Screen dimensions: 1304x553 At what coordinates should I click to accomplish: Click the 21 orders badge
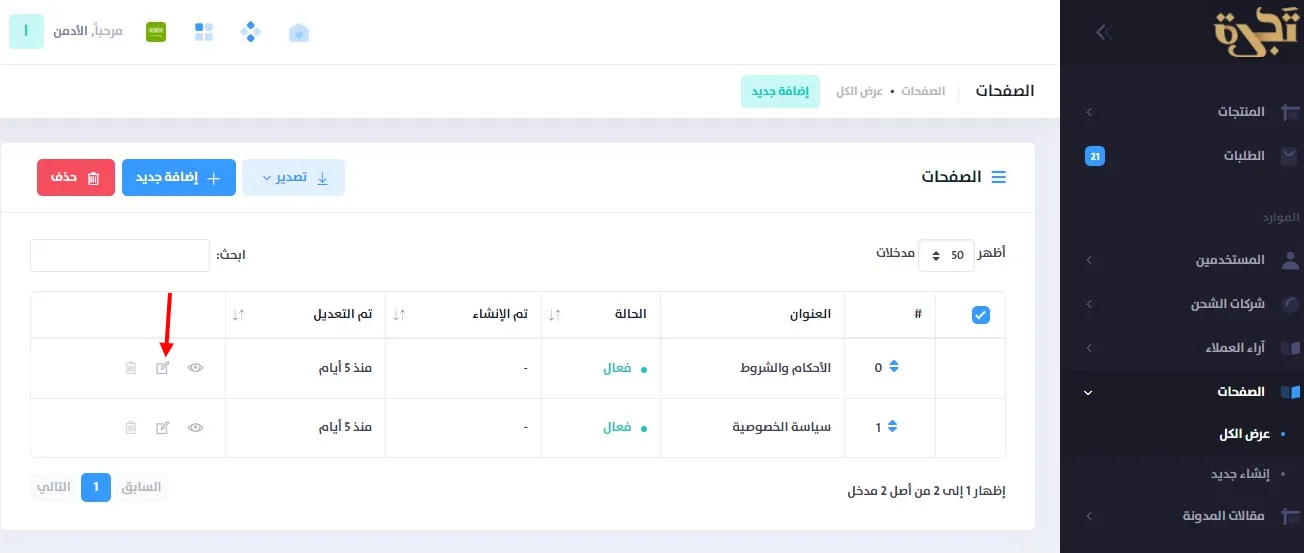point(1095,156)
